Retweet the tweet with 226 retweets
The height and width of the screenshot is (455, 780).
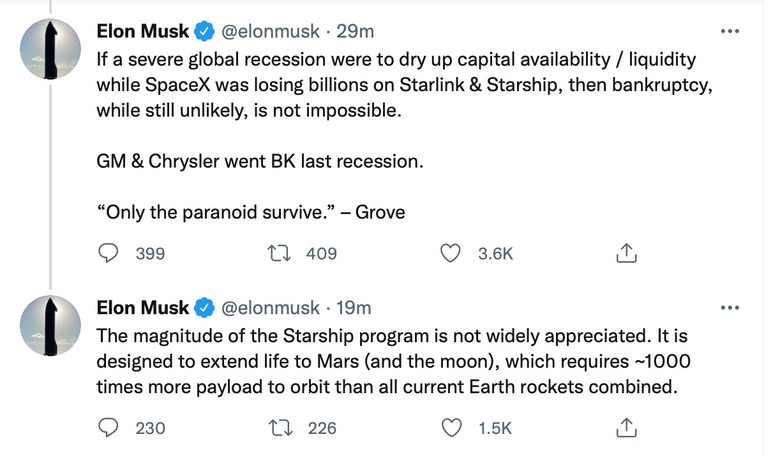[281, 428]
